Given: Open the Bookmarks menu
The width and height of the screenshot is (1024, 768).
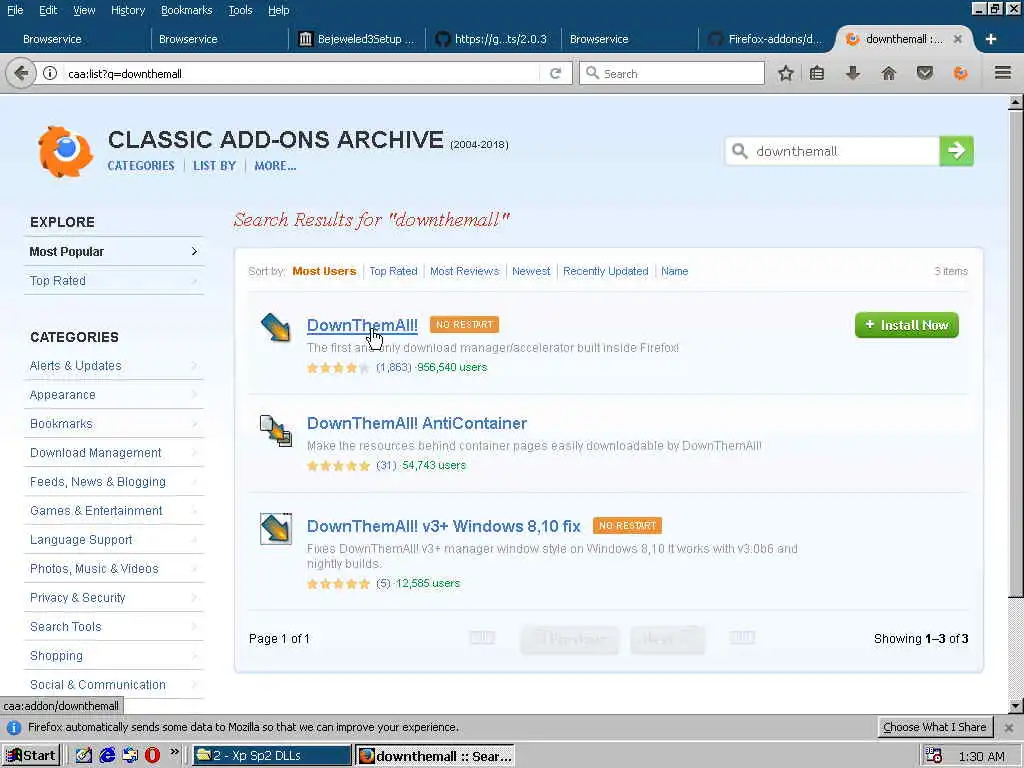Looking at the screenshot, I should tap(187, 10).
